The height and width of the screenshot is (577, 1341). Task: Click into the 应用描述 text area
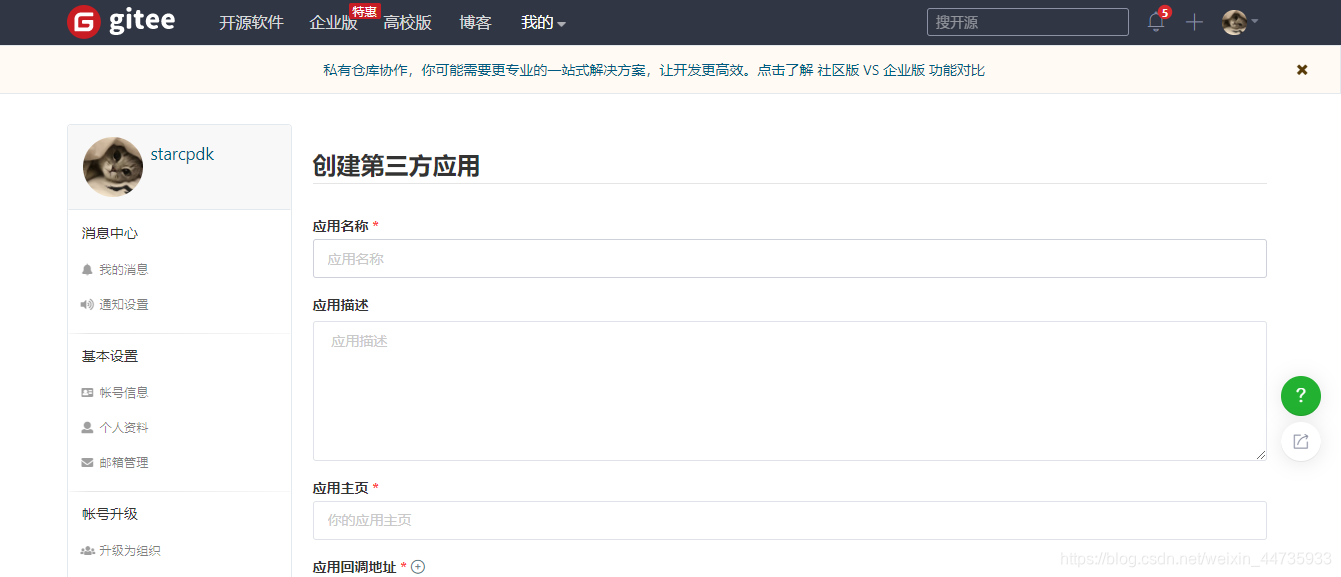(x=789, y=391)
